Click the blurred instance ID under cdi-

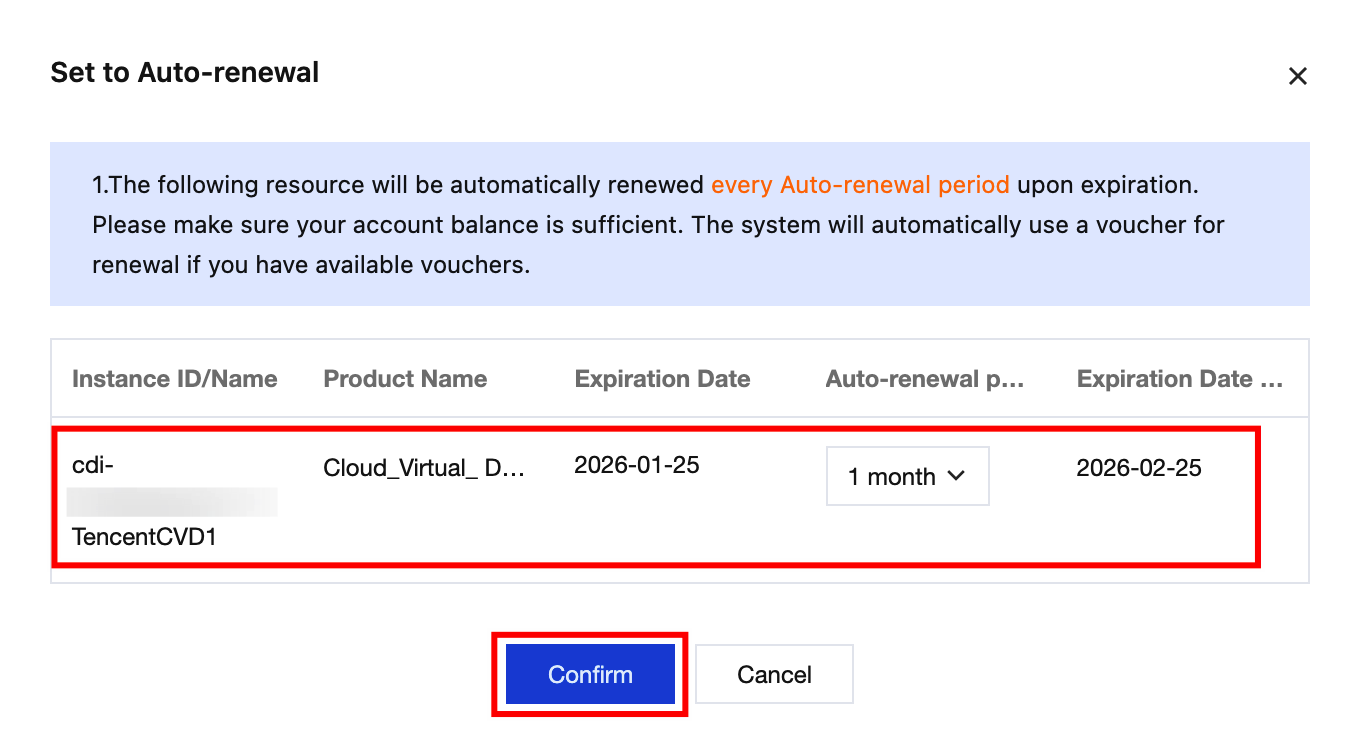(x=172, y=502)
